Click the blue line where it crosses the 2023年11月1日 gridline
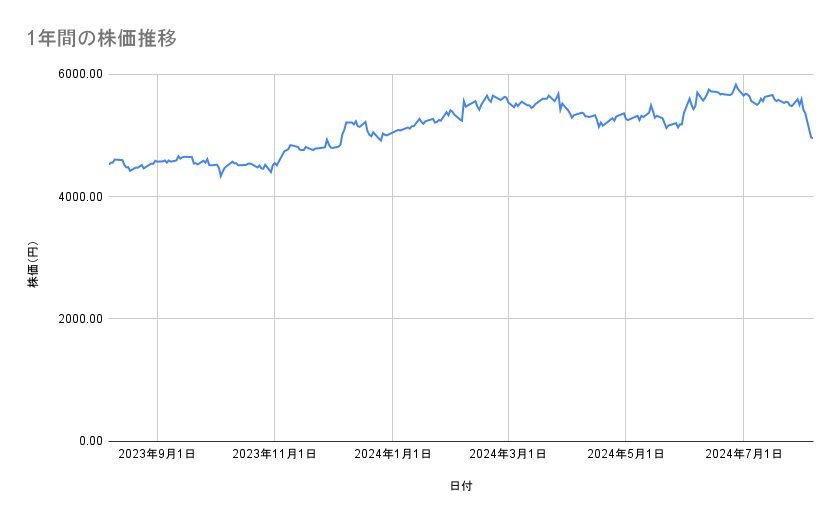Screen dimensions: 839x519 click(275, 164)
